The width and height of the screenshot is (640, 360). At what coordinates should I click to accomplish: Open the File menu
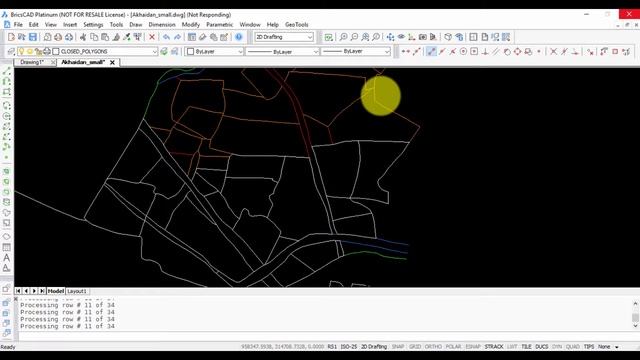[18, 24]
